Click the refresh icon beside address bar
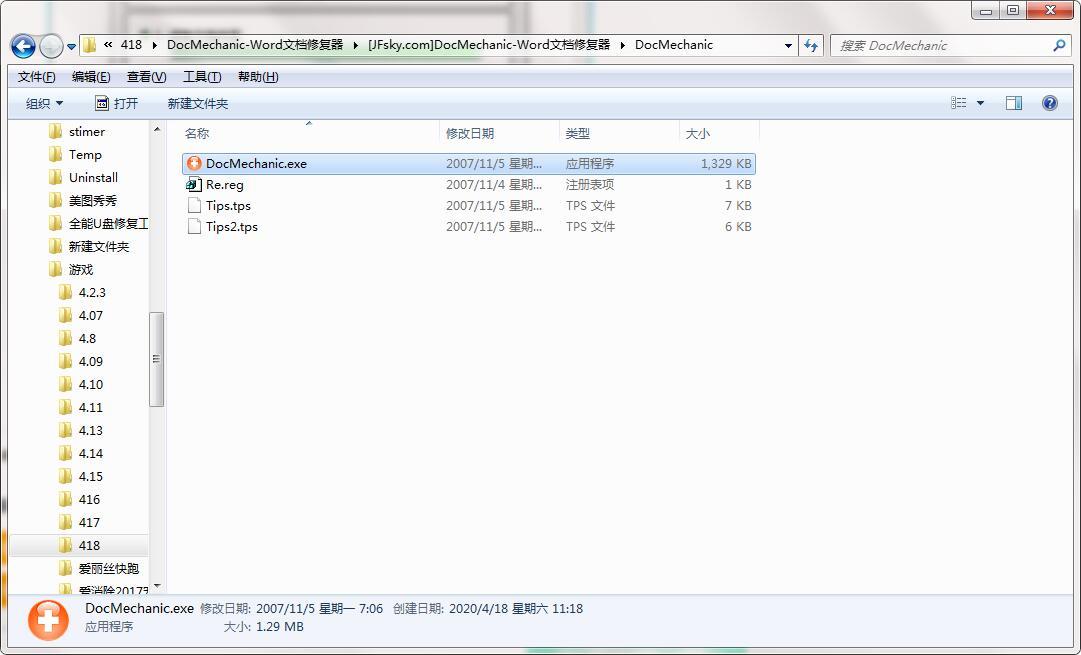 (811, 46)
